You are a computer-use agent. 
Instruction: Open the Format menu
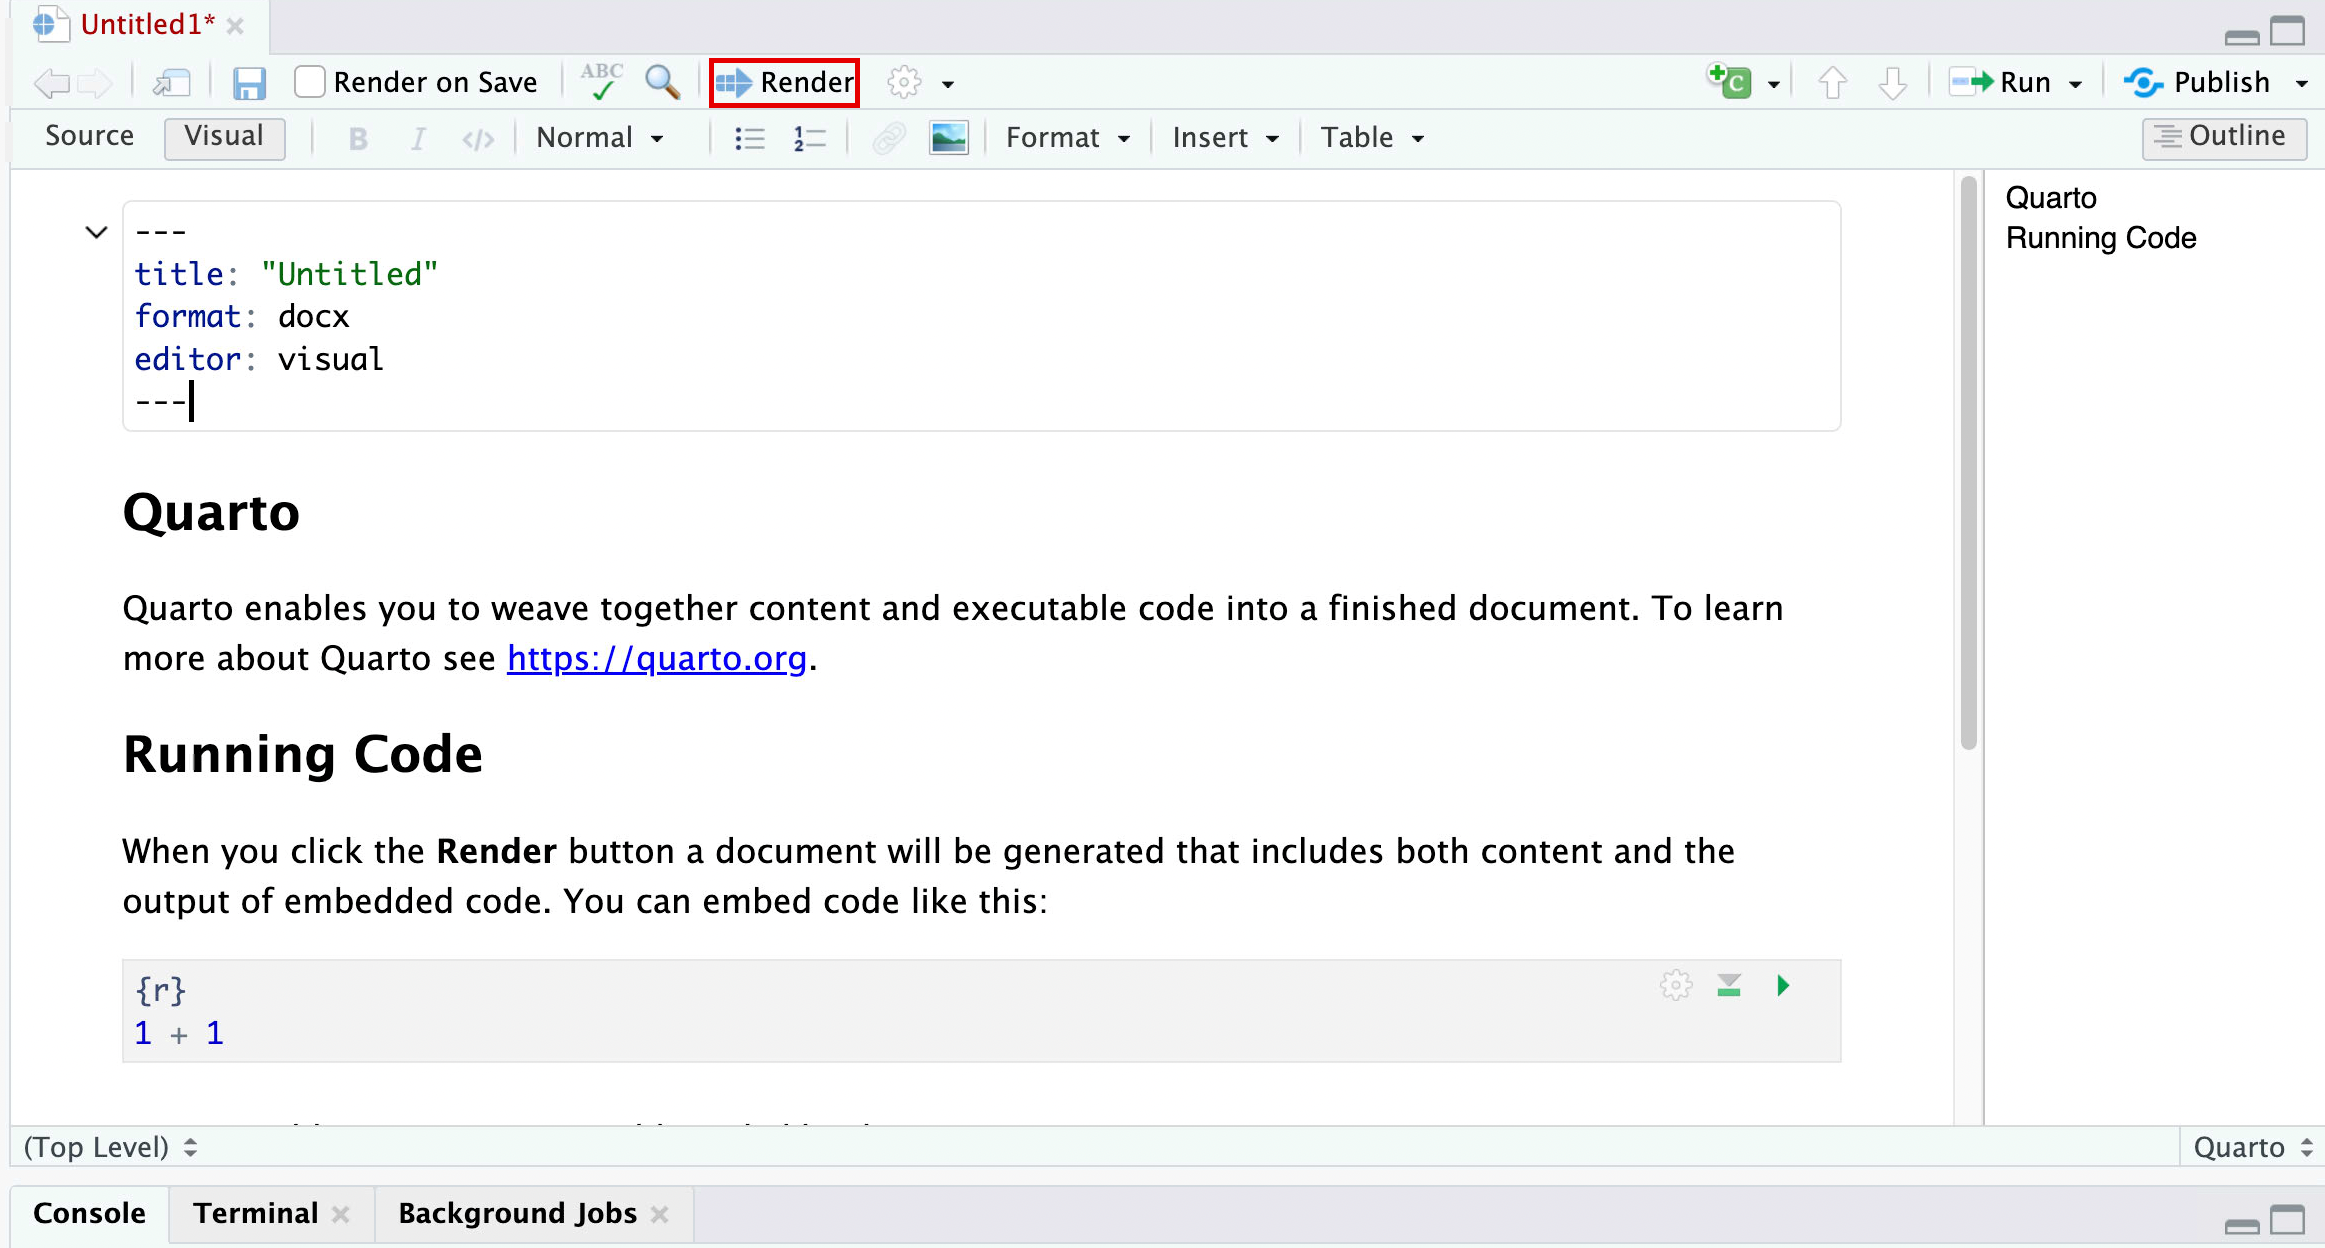tap(1067, 138)
